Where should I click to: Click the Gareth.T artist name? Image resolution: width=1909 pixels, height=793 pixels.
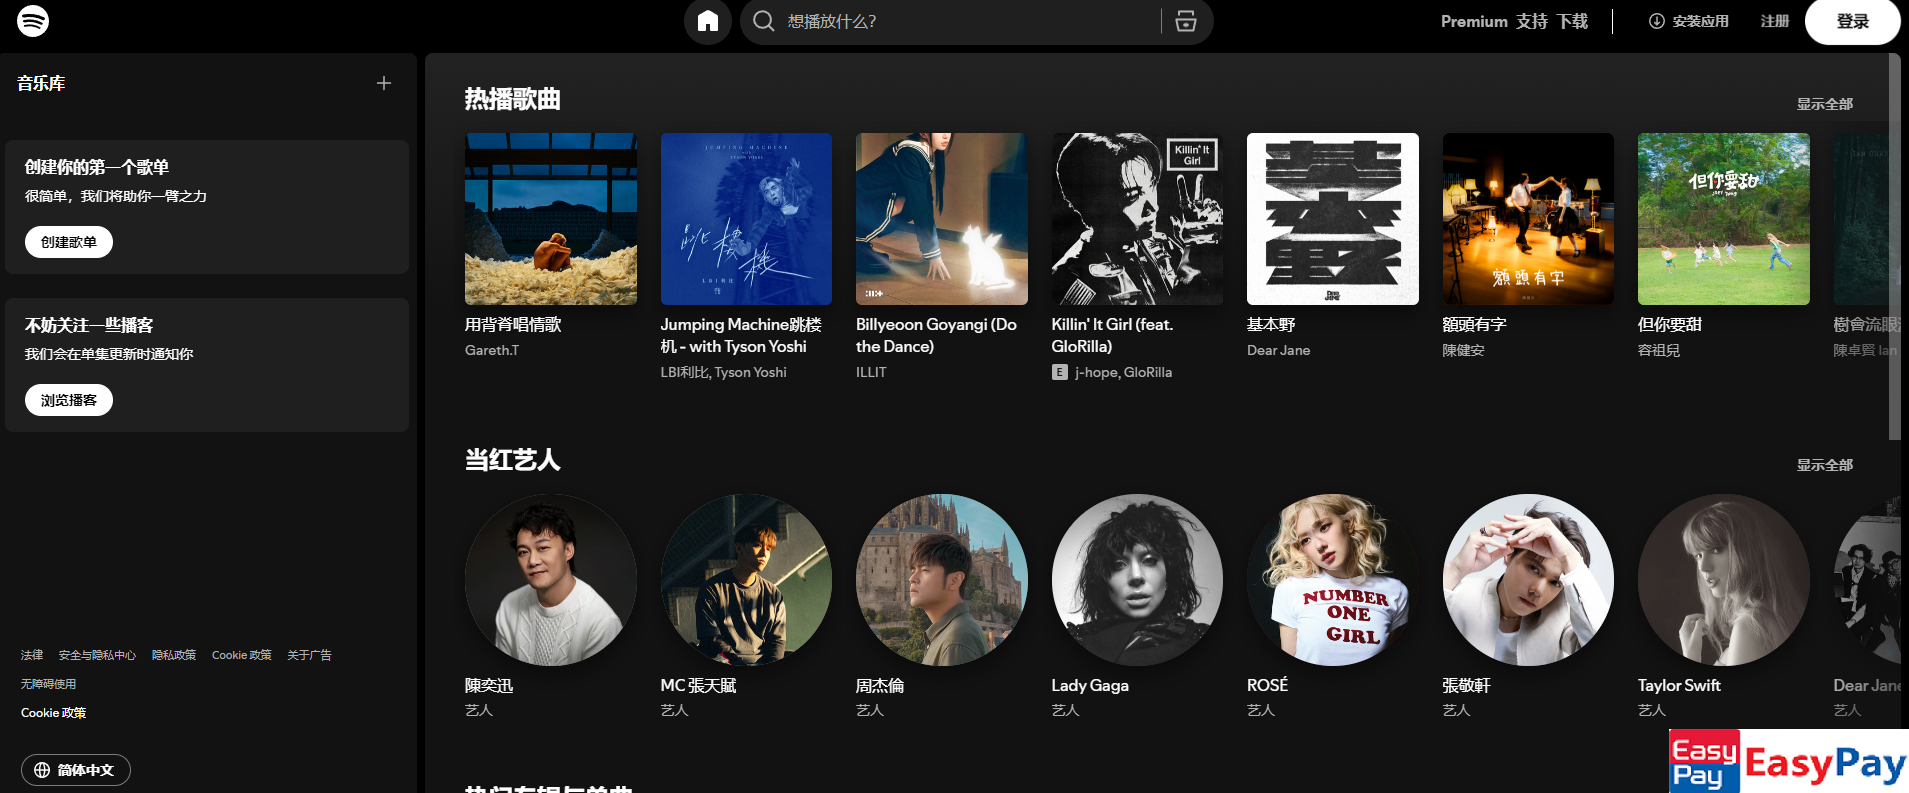click(x=492, y=350)
